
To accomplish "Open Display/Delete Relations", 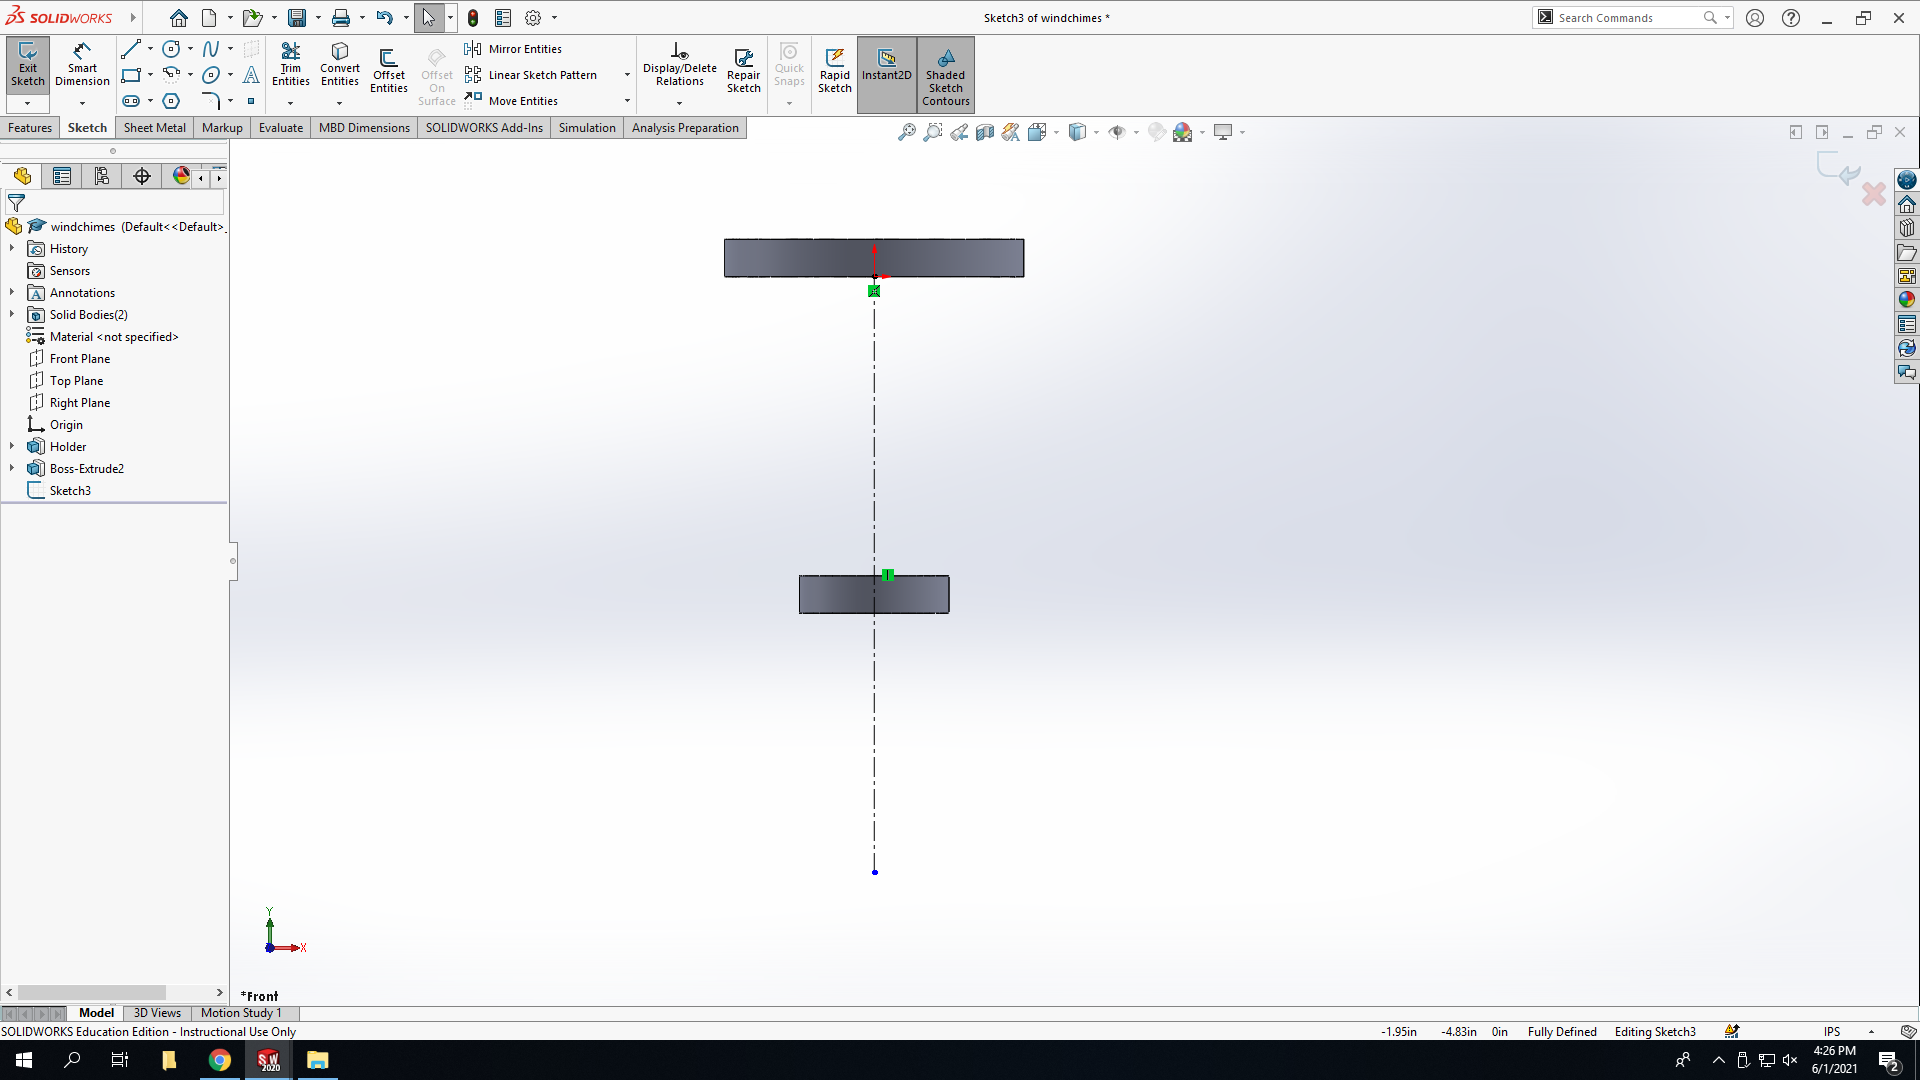I will tap(680, 66).
